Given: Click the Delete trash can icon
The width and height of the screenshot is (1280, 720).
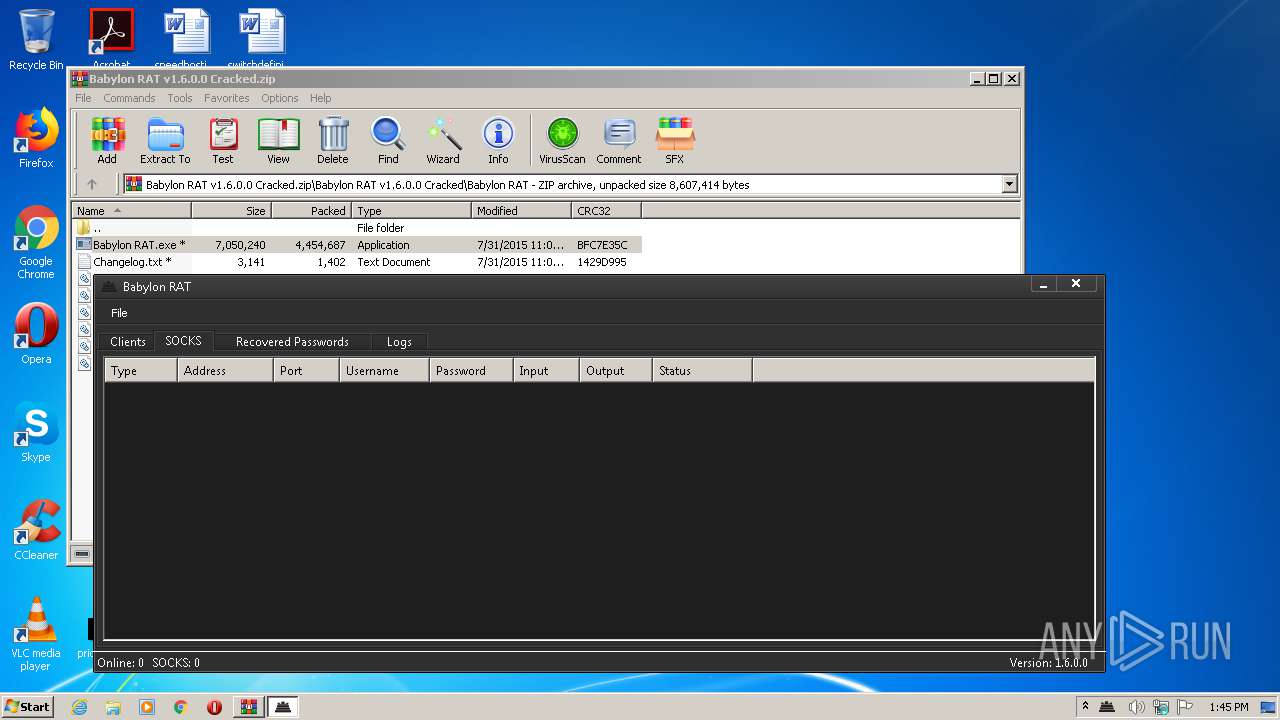Looking at the screenshot, I should 333,140.
